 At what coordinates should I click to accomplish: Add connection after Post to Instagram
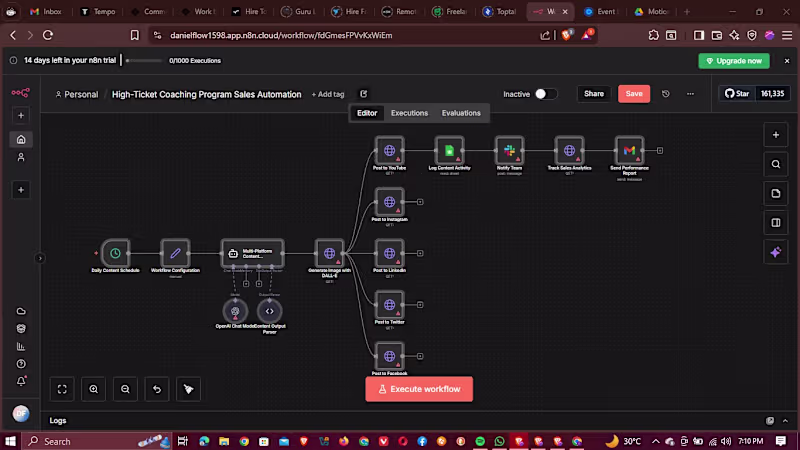[x=420, y=202]
